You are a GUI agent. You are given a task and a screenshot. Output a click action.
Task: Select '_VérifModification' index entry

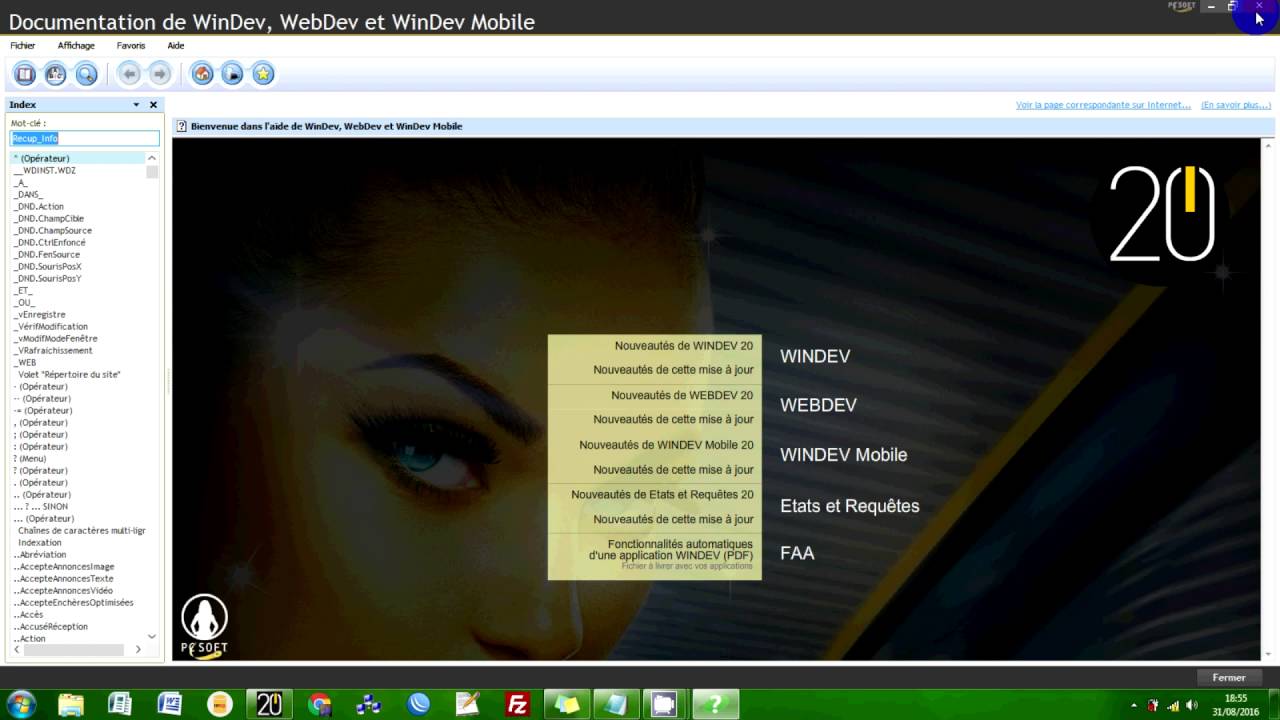click(x=50, y=326)
